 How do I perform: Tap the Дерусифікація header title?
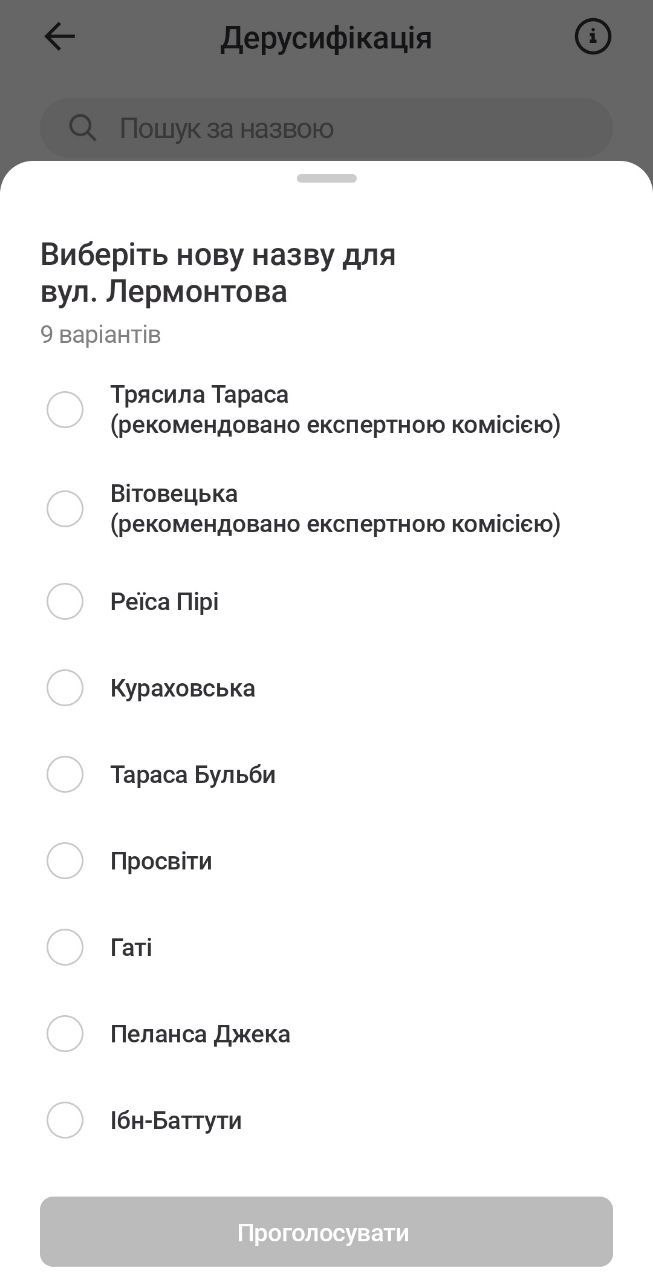pos(326,37)
